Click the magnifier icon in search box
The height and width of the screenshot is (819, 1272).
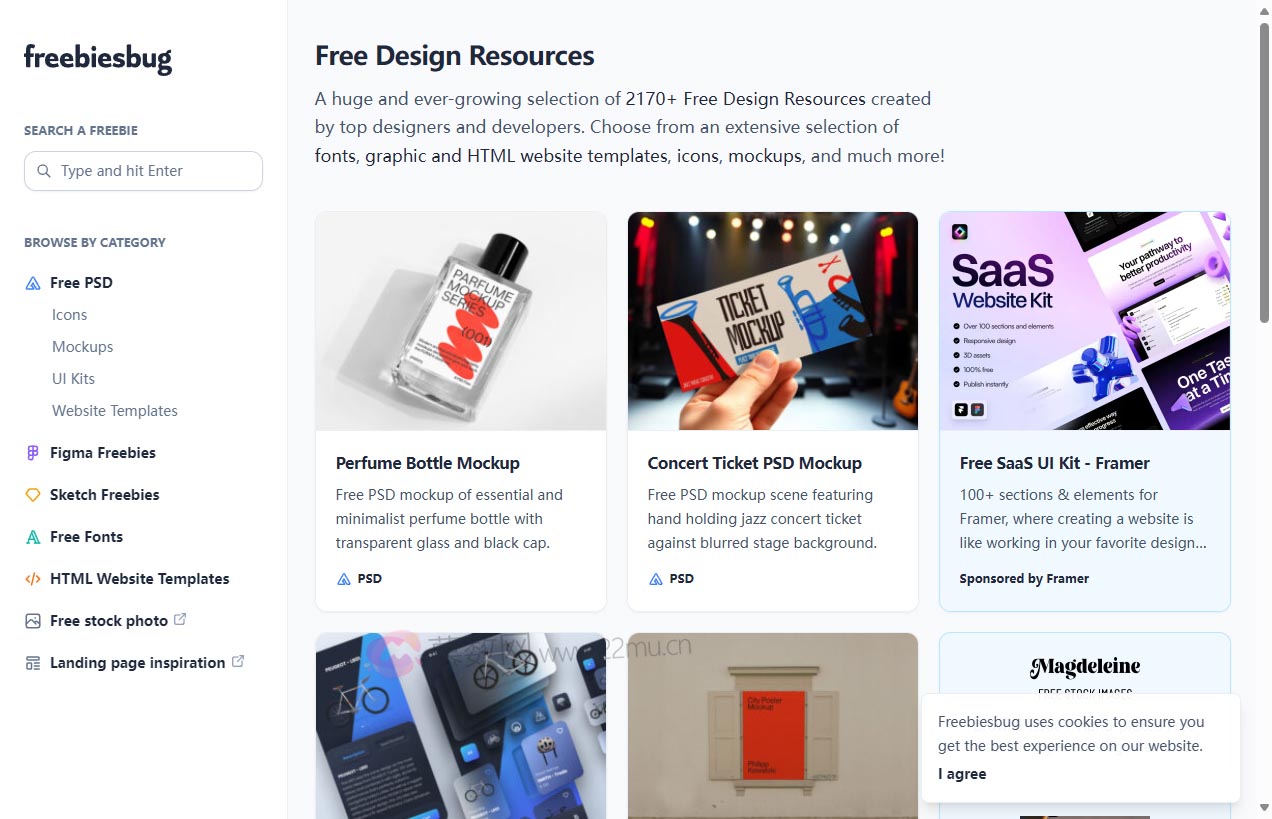point(44,171)
